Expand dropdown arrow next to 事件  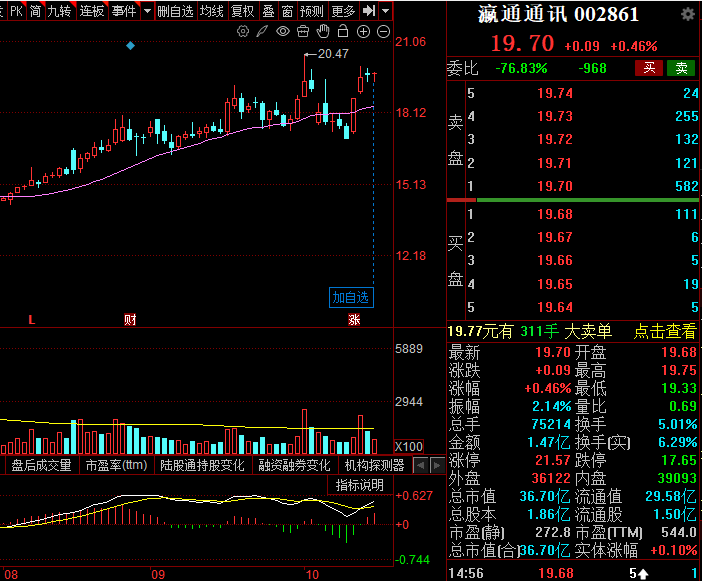(x=147, y=11)
